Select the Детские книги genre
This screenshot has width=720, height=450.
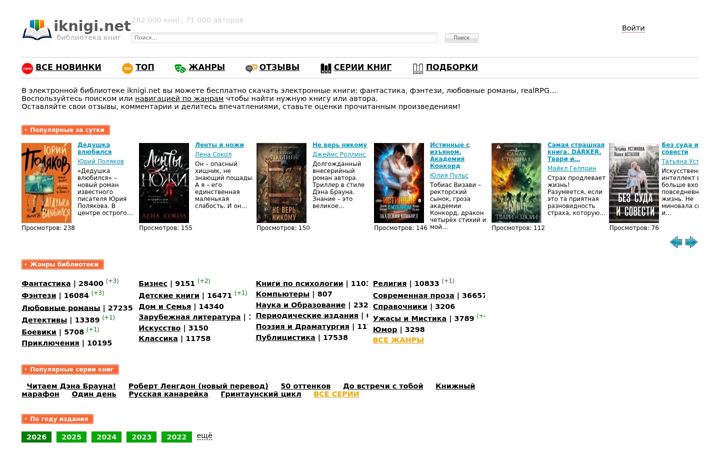point(169,296)
